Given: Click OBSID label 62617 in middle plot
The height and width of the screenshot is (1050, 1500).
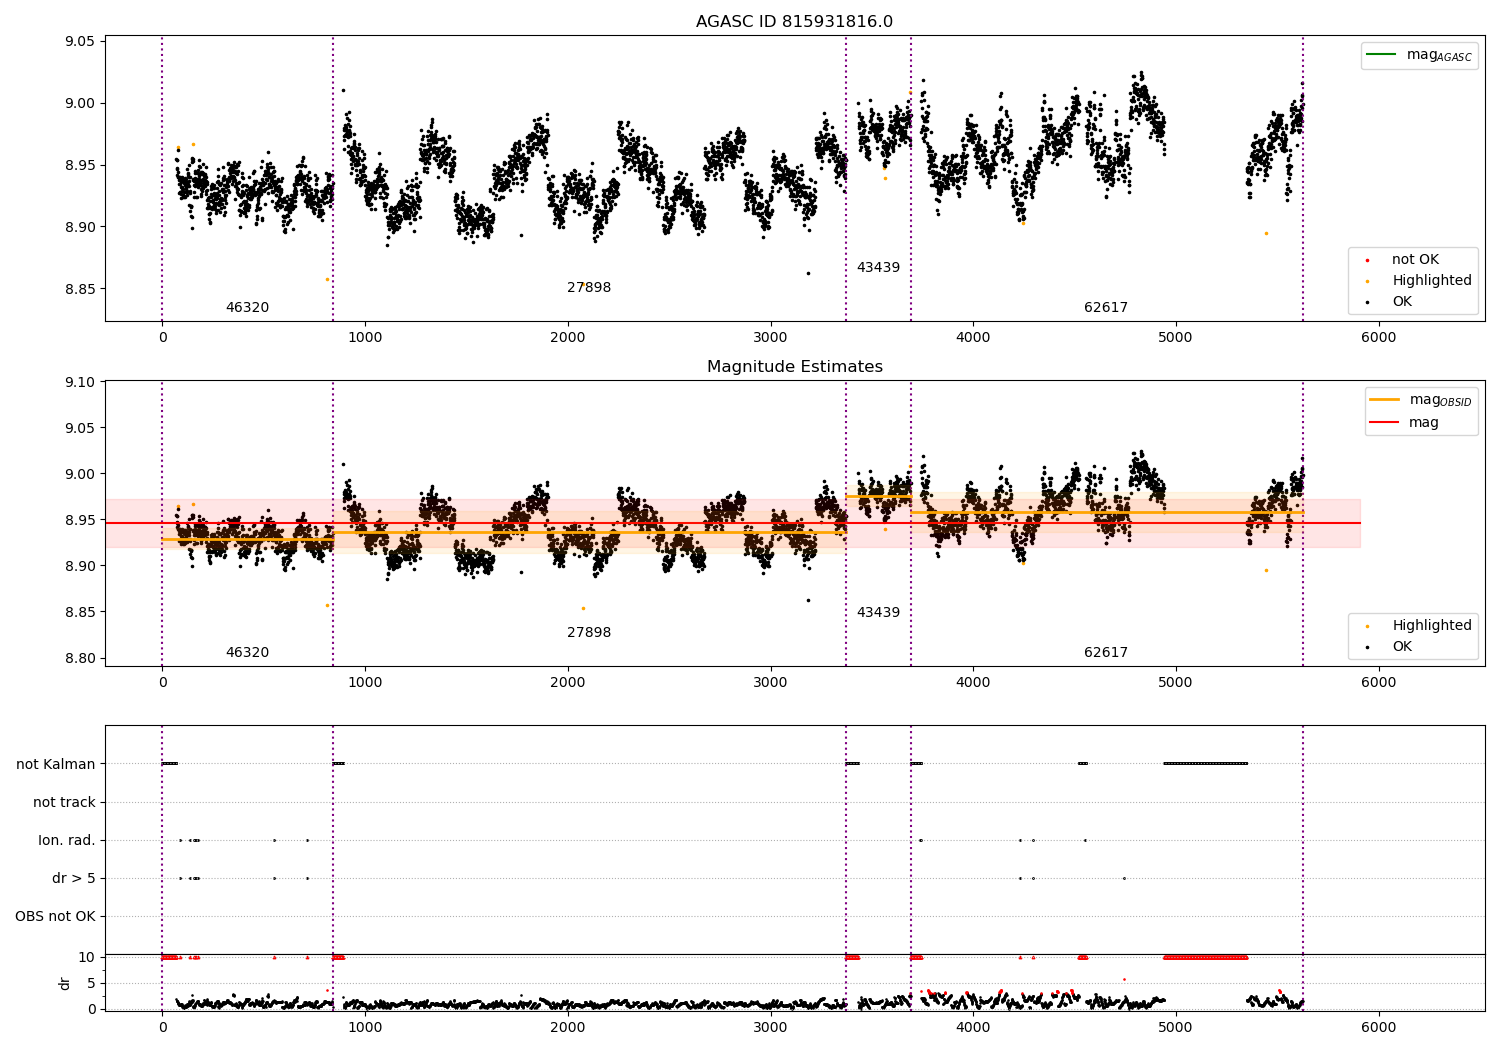Looking at the screenshot, I should 1106,653.
